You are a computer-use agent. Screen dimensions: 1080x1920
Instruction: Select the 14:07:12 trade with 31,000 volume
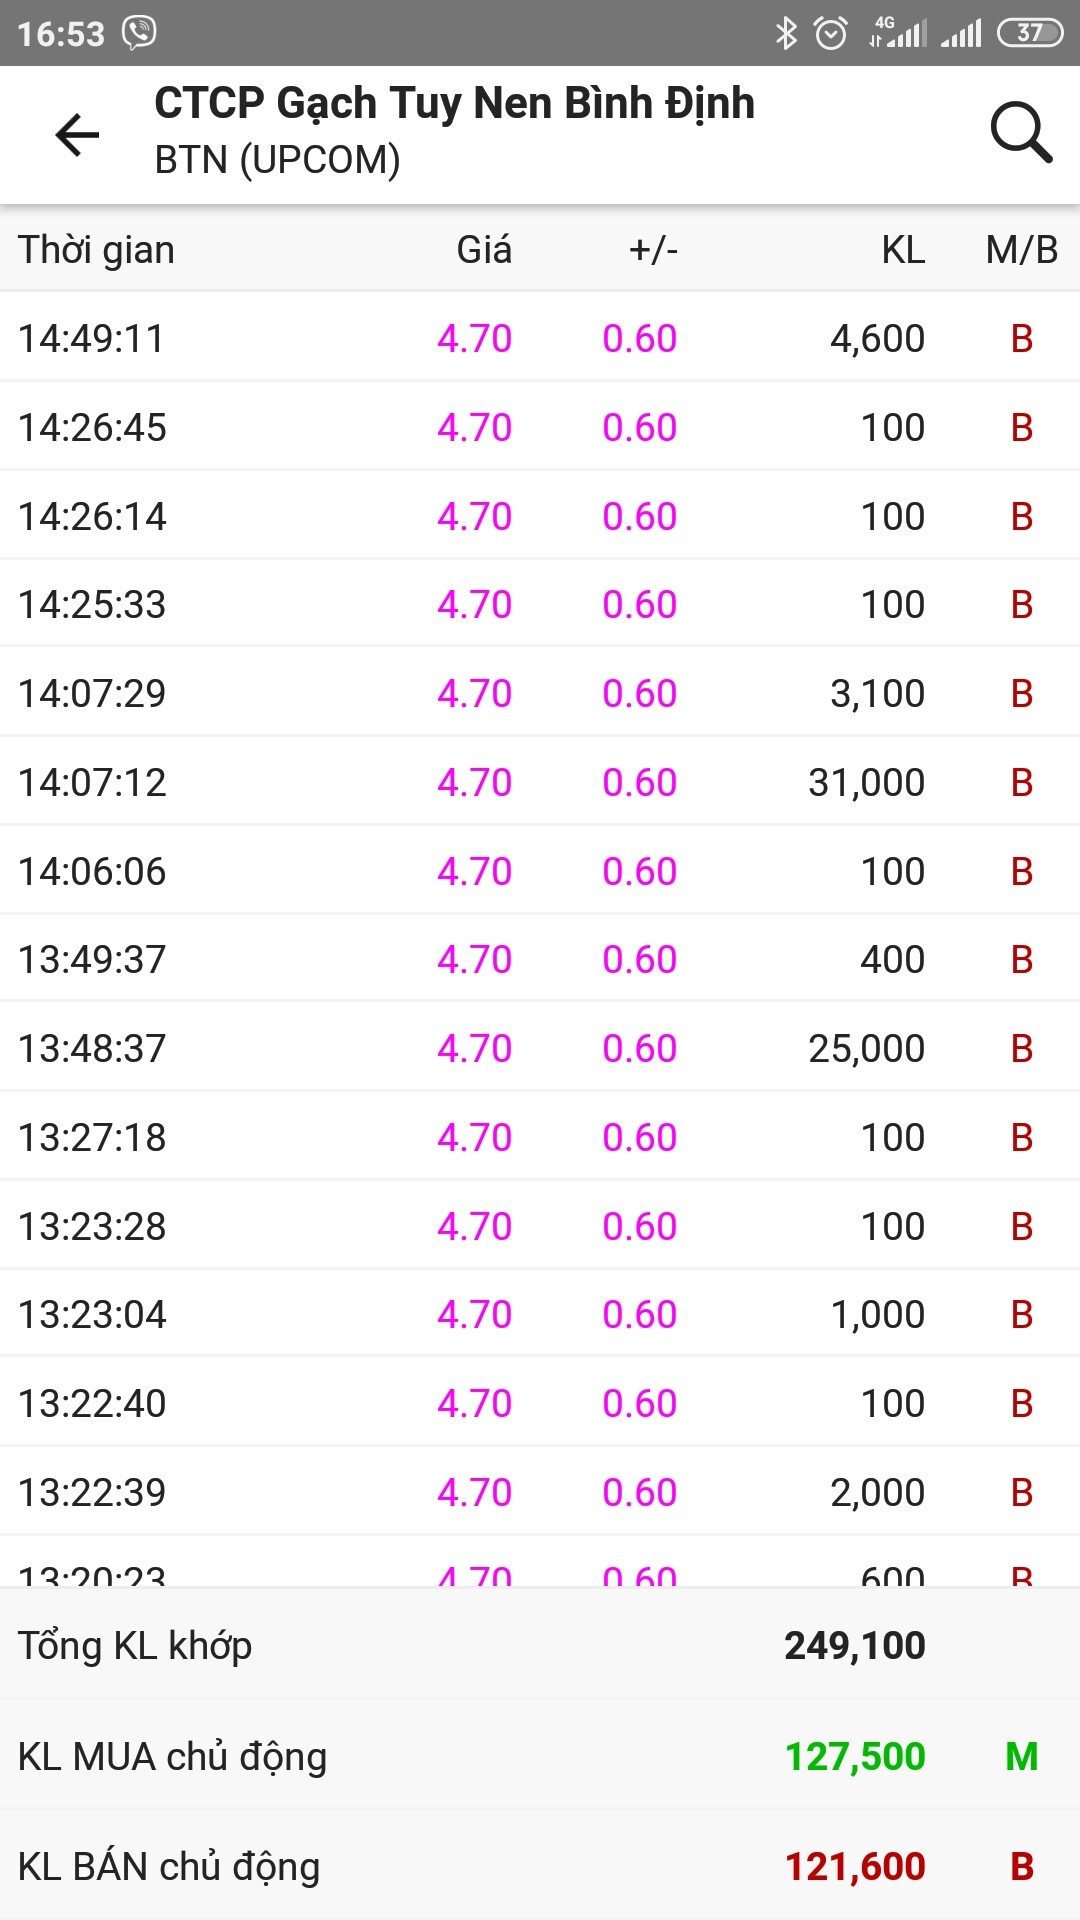(540, 782)
